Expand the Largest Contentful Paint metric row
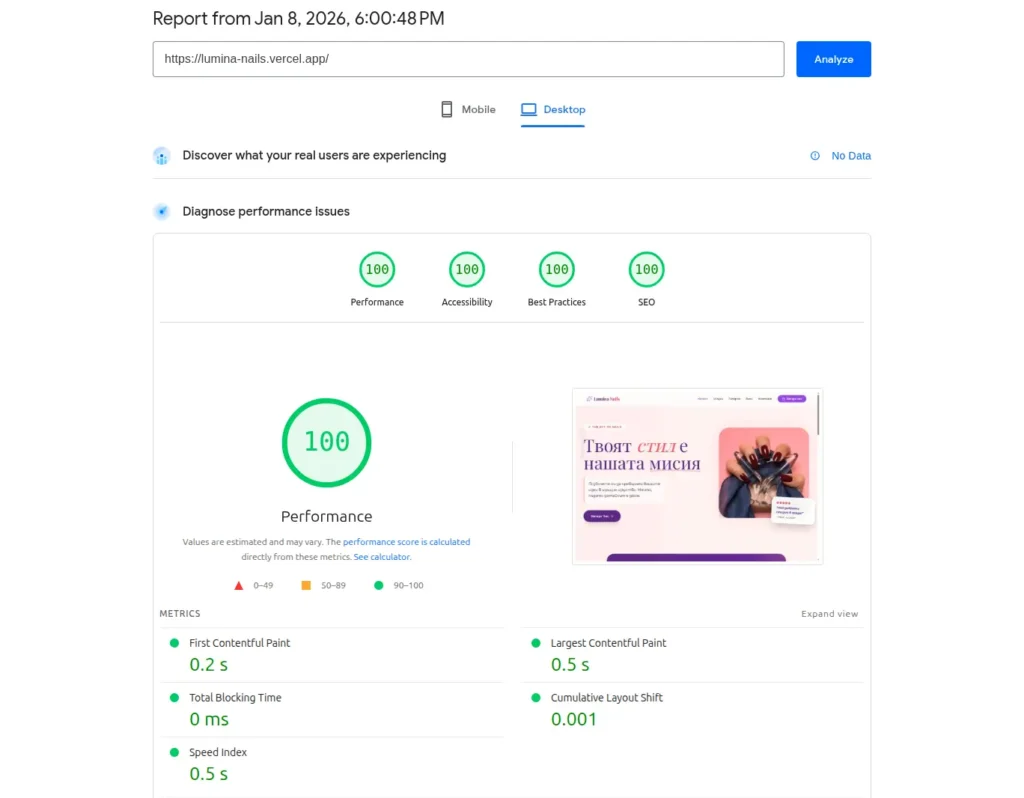 (608, 643)
